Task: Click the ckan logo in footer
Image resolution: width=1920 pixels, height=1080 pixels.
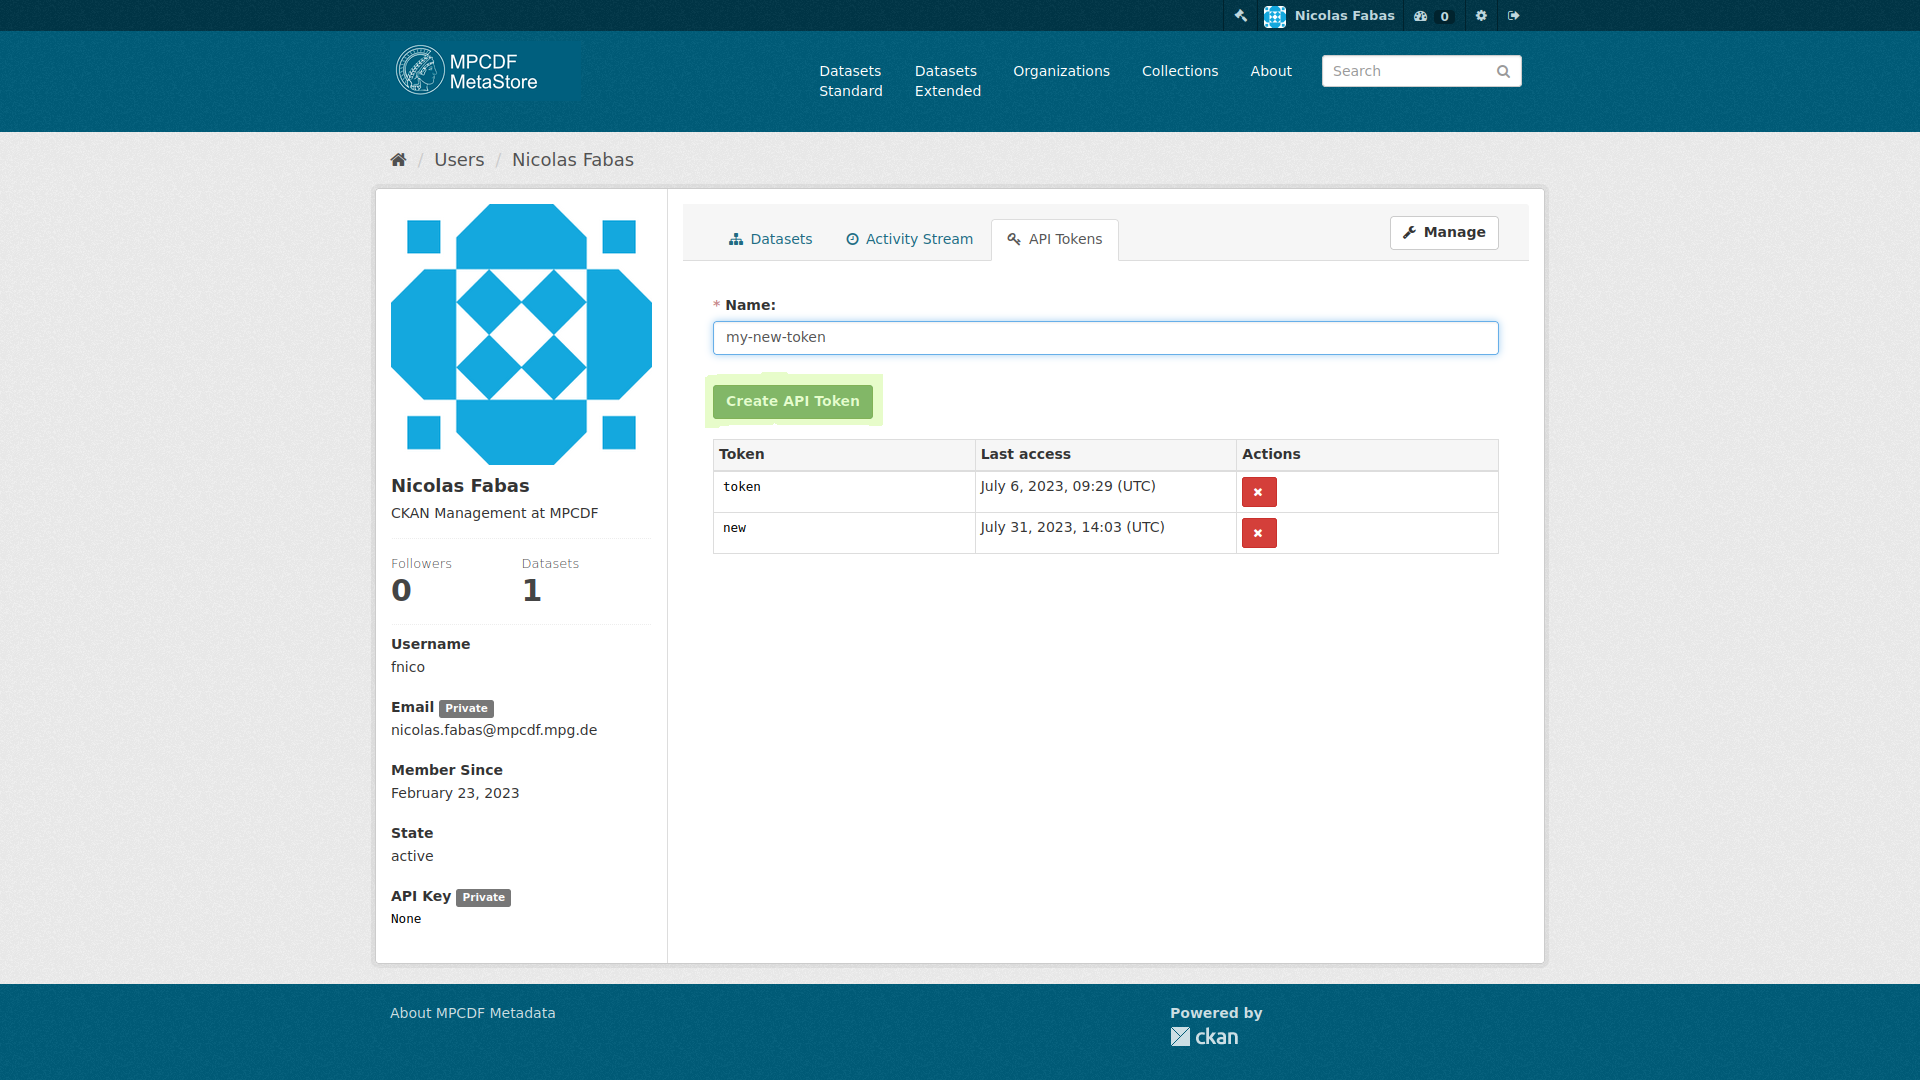Action: coord(1205,1037)
